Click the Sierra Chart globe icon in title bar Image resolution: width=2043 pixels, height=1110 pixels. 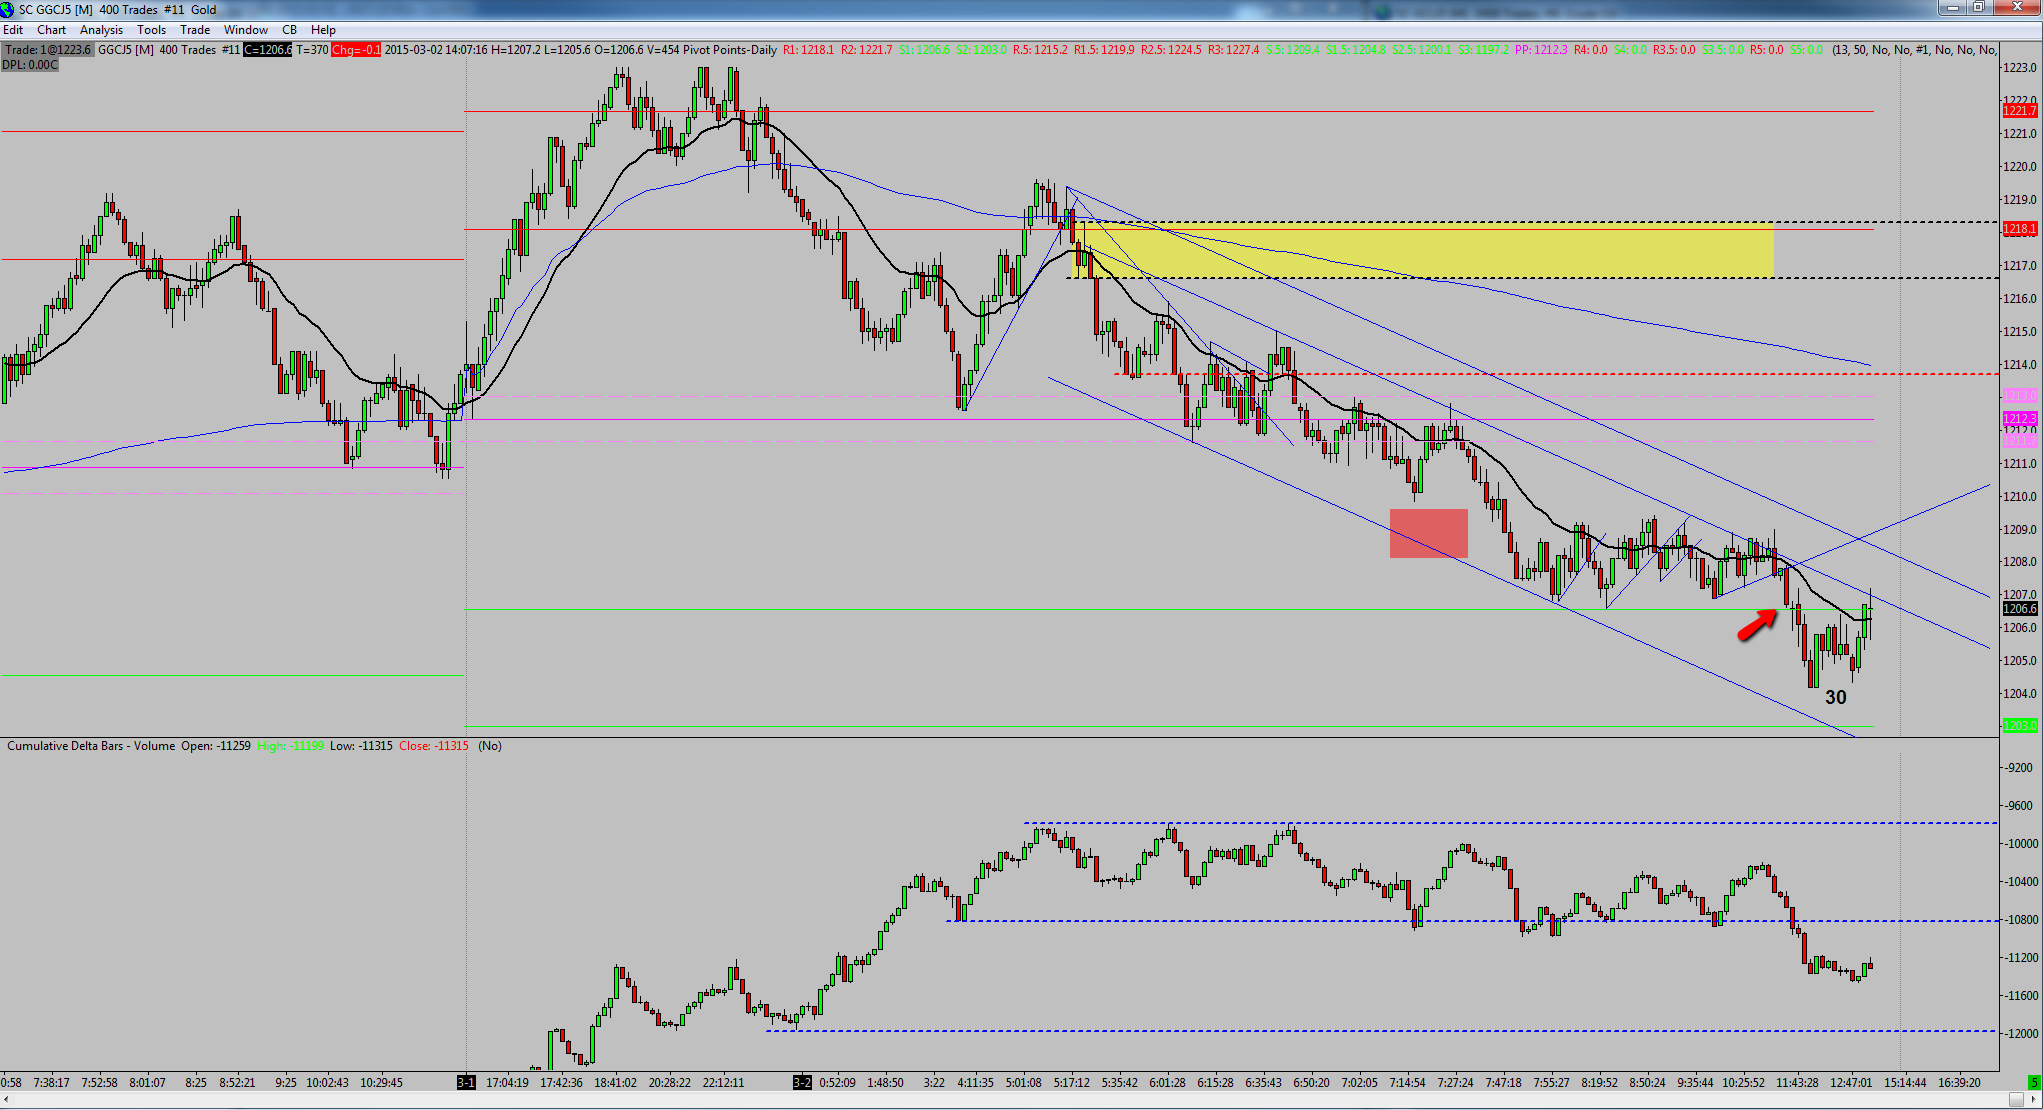click(8, 9)
